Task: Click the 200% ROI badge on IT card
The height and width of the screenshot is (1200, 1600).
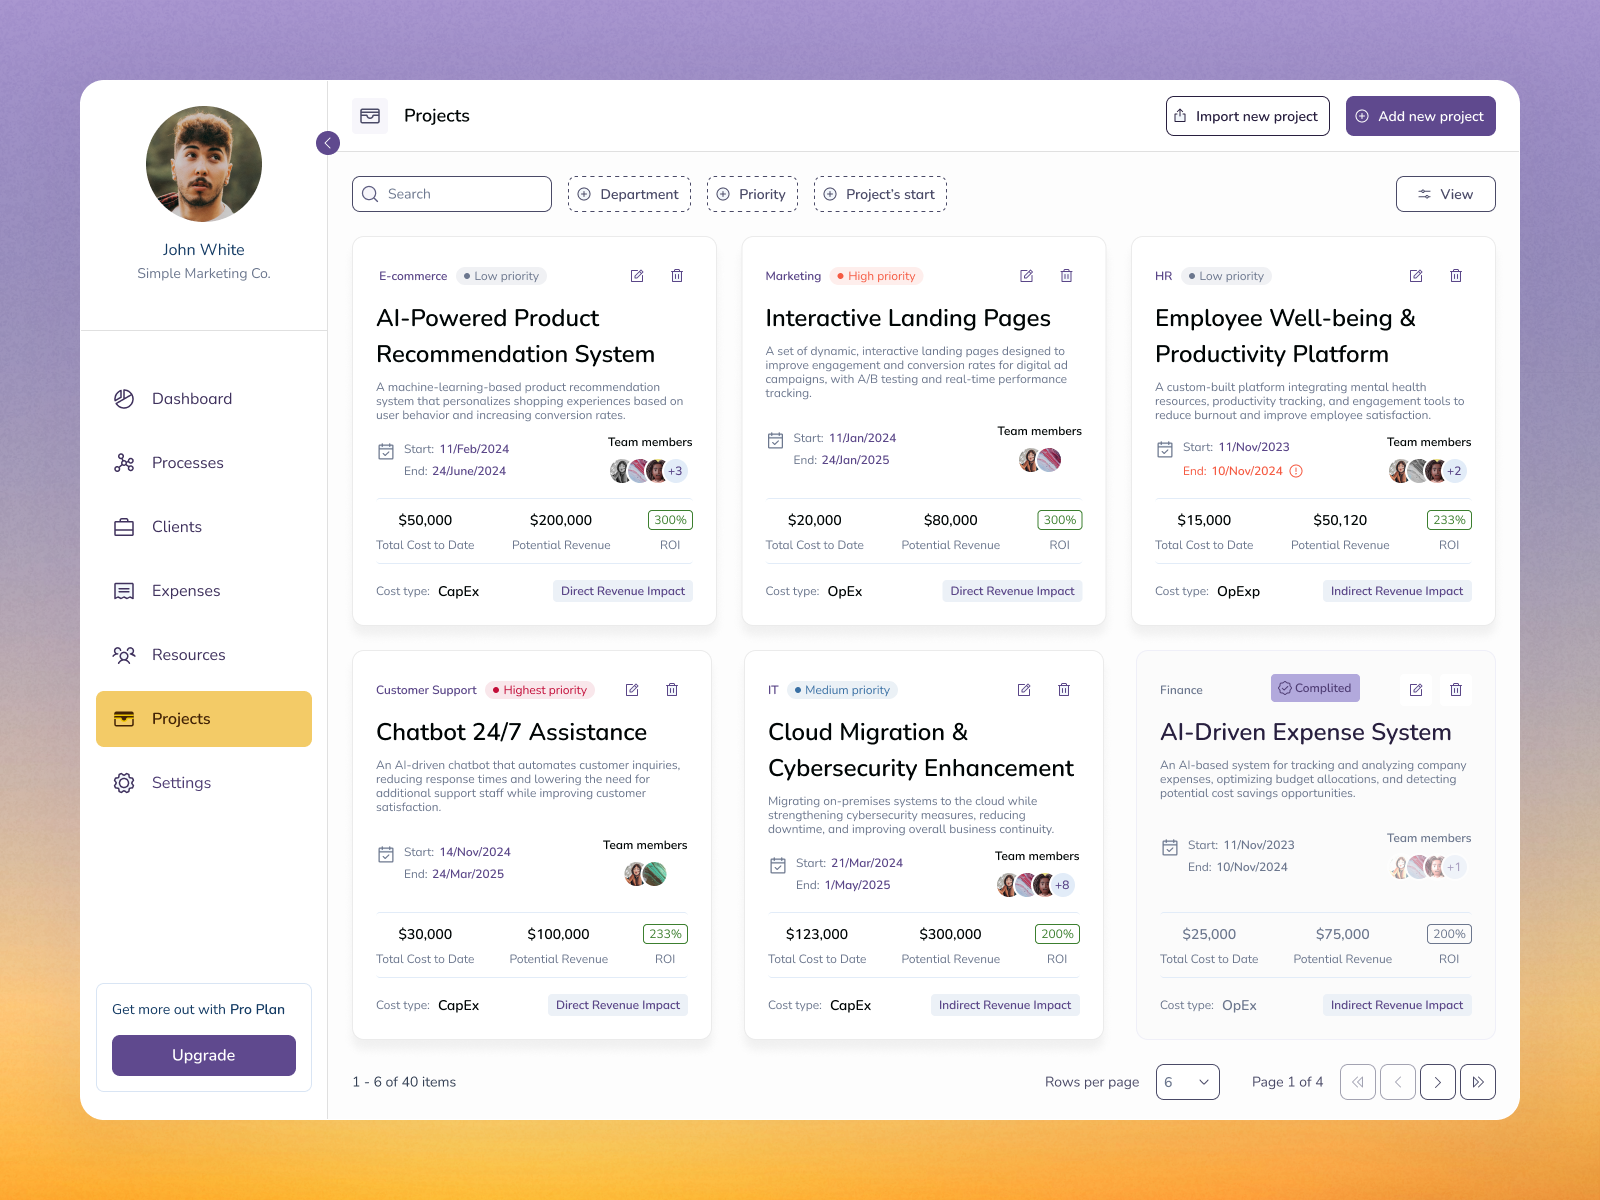Action: click(x=1057, y=934)
